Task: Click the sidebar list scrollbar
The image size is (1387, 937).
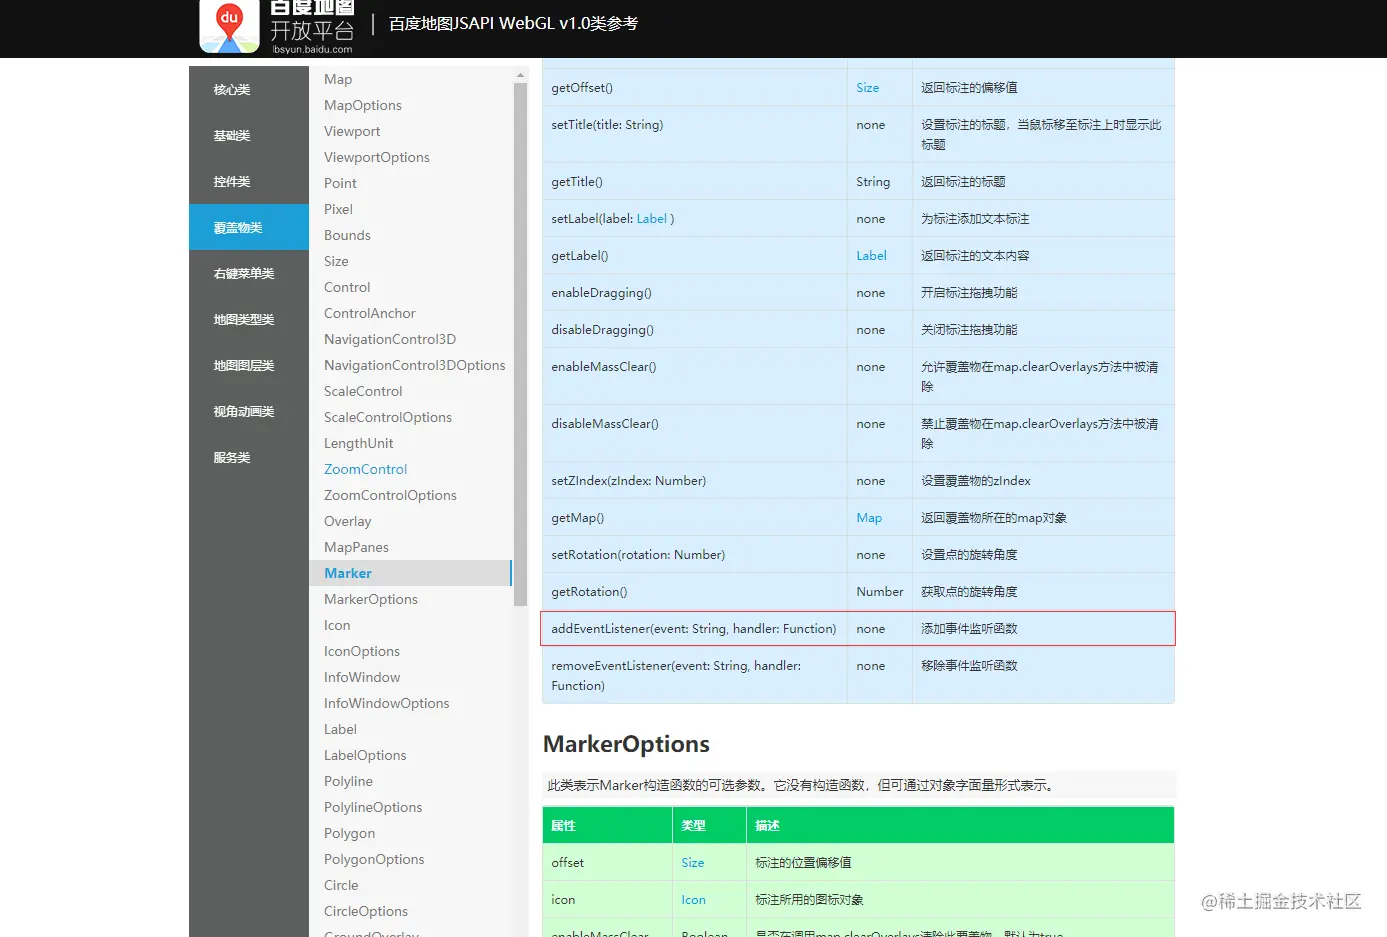Action: click(520, 344)
